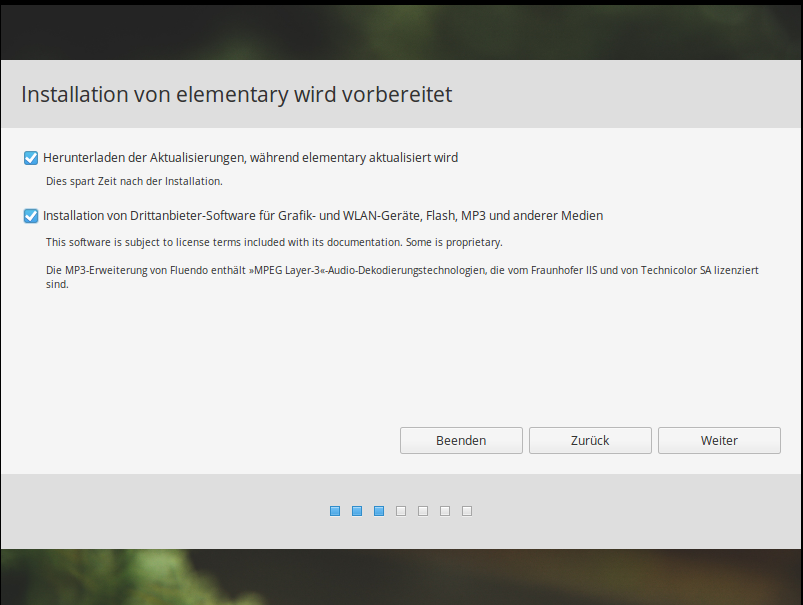Toggle the Drittanbieter-Software installation checkbox
Viewport: 803px width, 605px height.
point(31,216)
